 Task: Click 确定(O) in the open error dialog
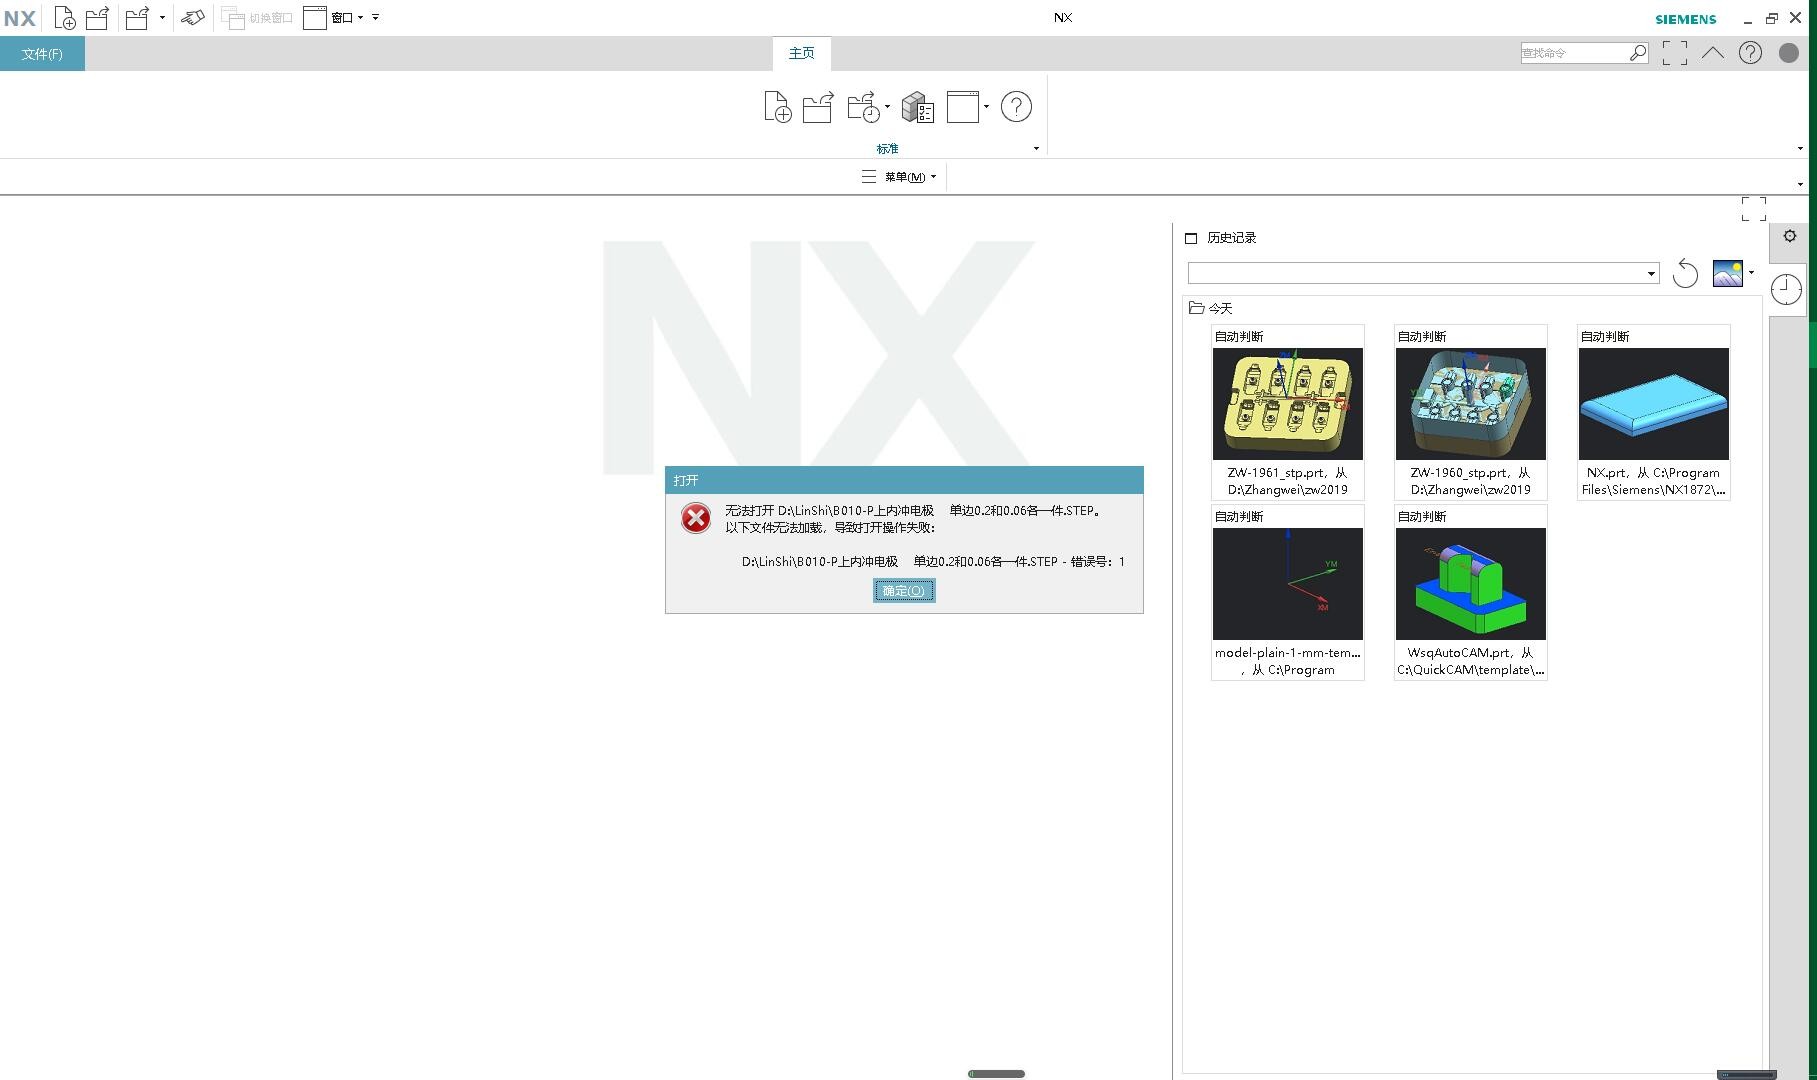(x=904, y=591)
